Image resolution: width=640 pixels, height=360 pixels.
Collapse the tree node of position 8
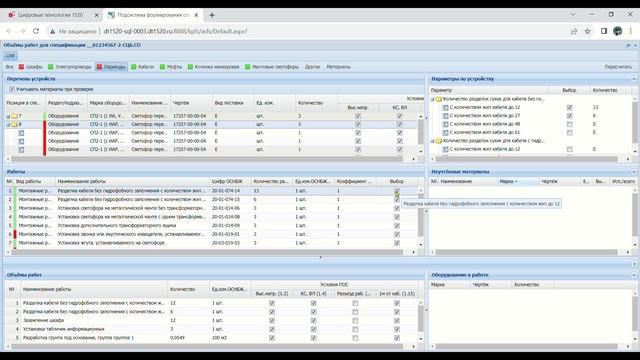[8, 125]
